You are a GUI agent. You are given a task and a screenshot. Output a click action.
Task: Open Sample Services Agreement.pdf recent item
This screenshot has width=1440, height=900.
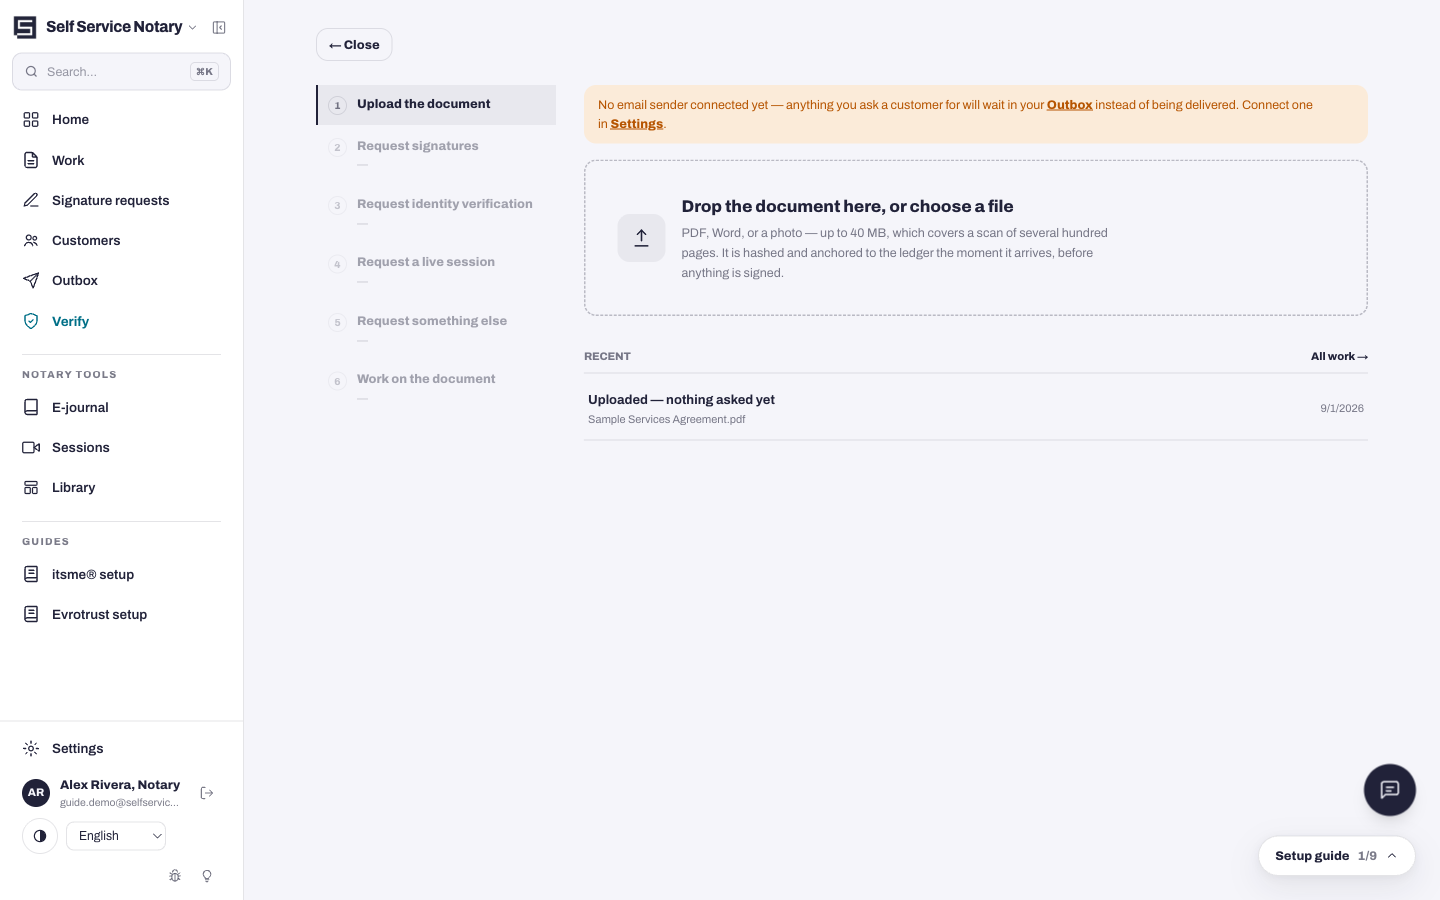point(976,408)
